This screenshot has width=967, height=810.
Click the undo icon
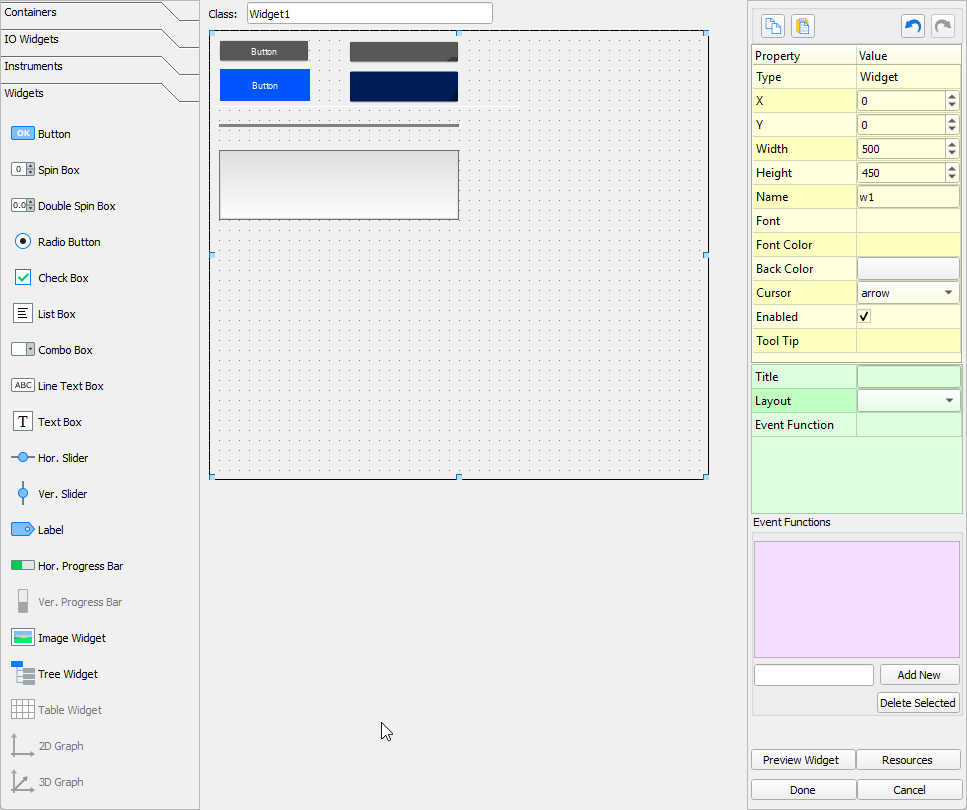[912, 25]
